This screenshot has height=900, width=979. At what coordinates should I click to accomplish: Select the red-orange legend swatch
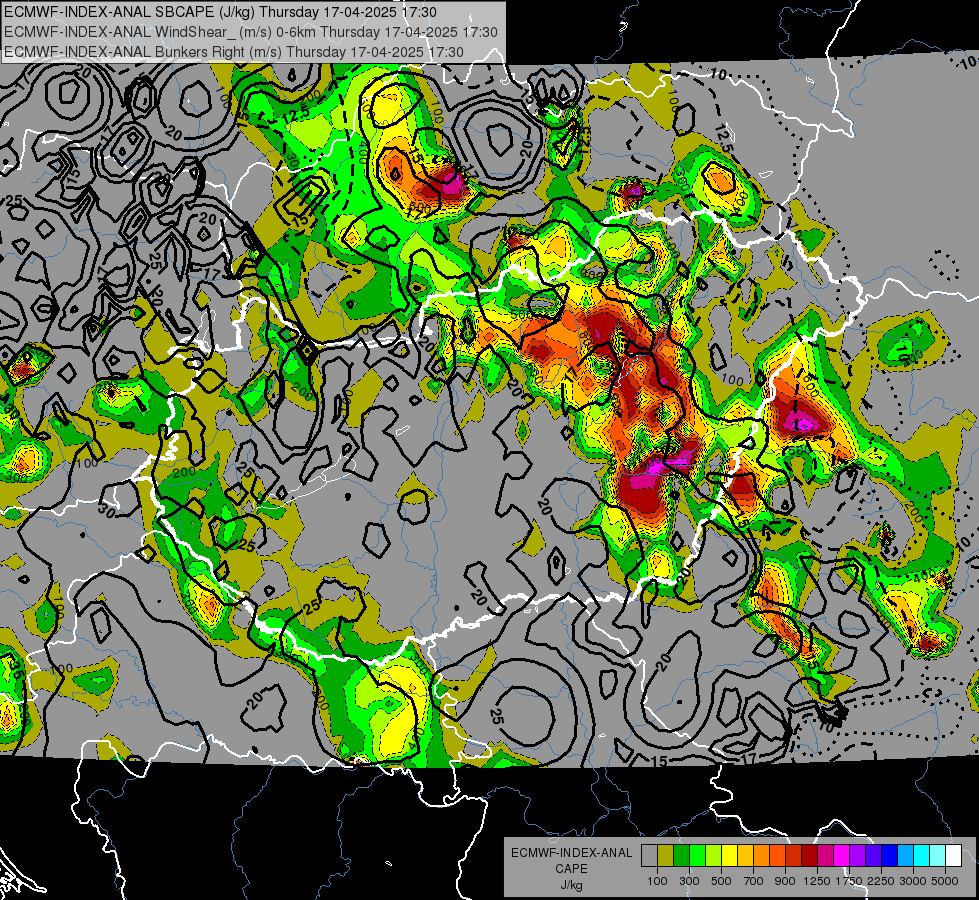pyautogui.click(x=777, y=855)
